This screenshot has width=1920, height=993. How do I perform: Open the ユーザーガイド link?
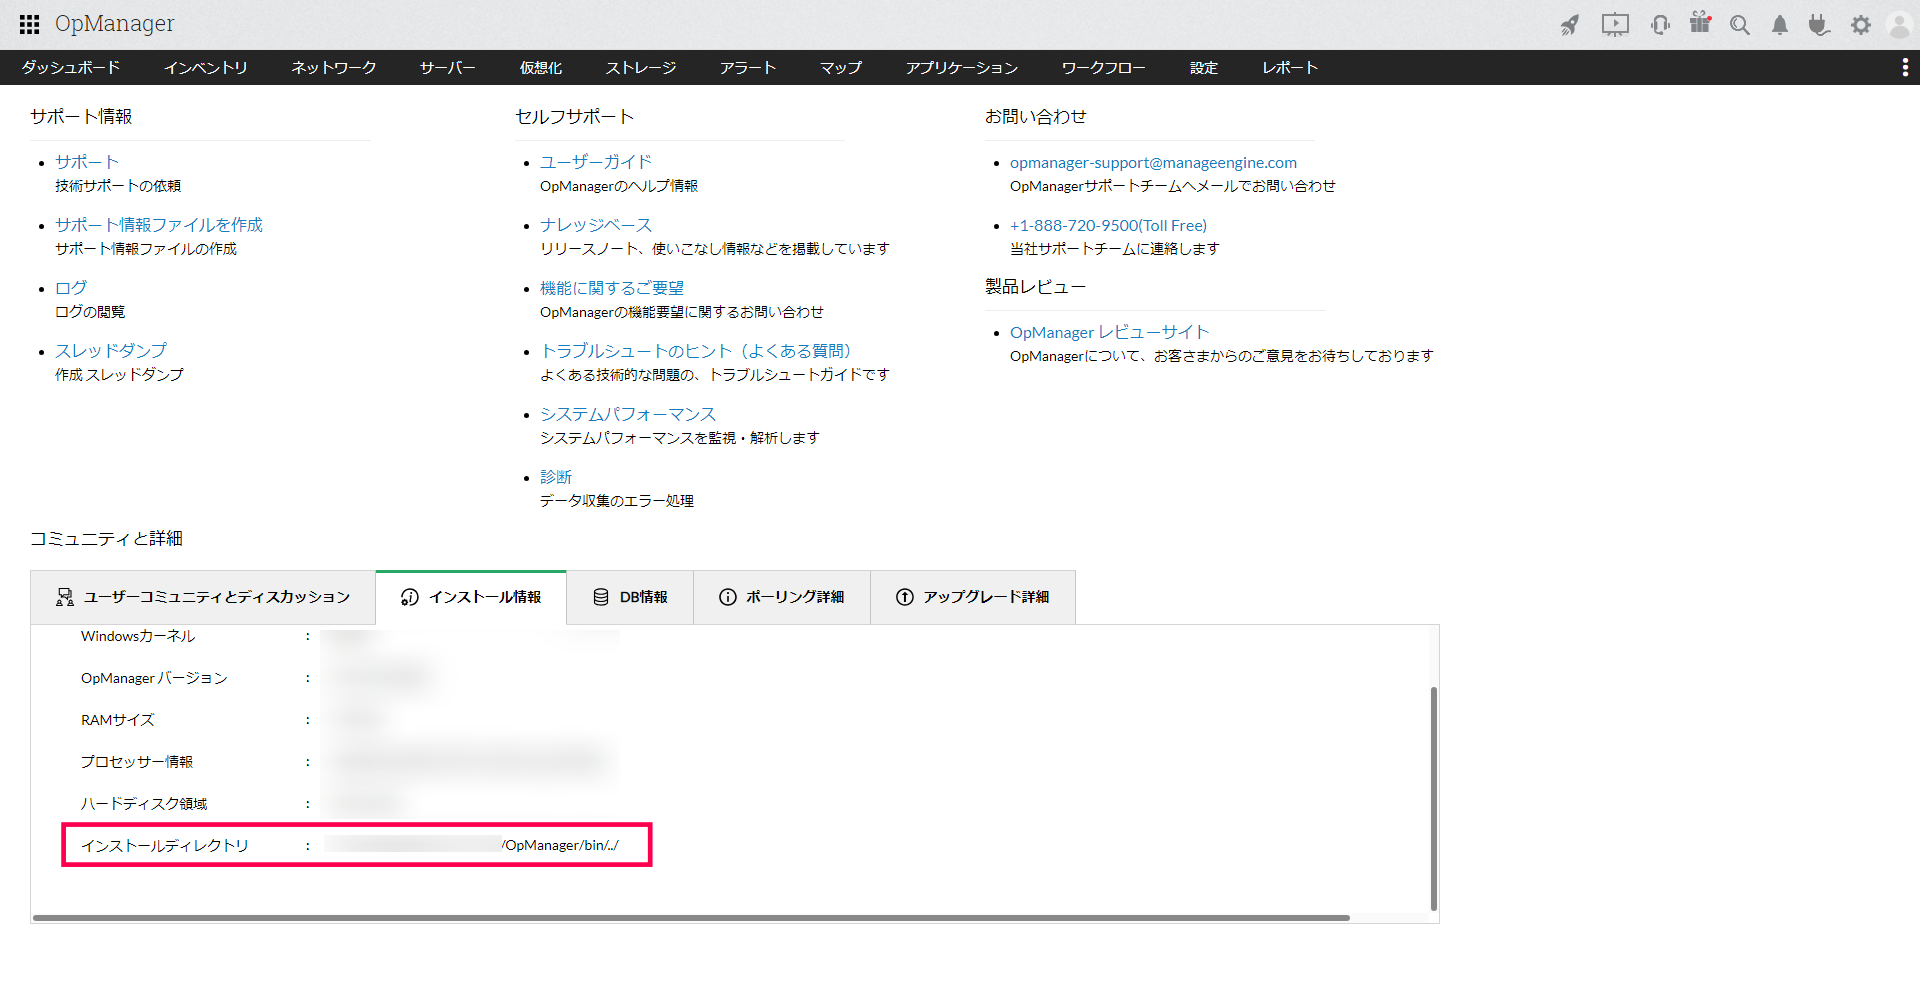pyautogui.click(x=594, y=161)
